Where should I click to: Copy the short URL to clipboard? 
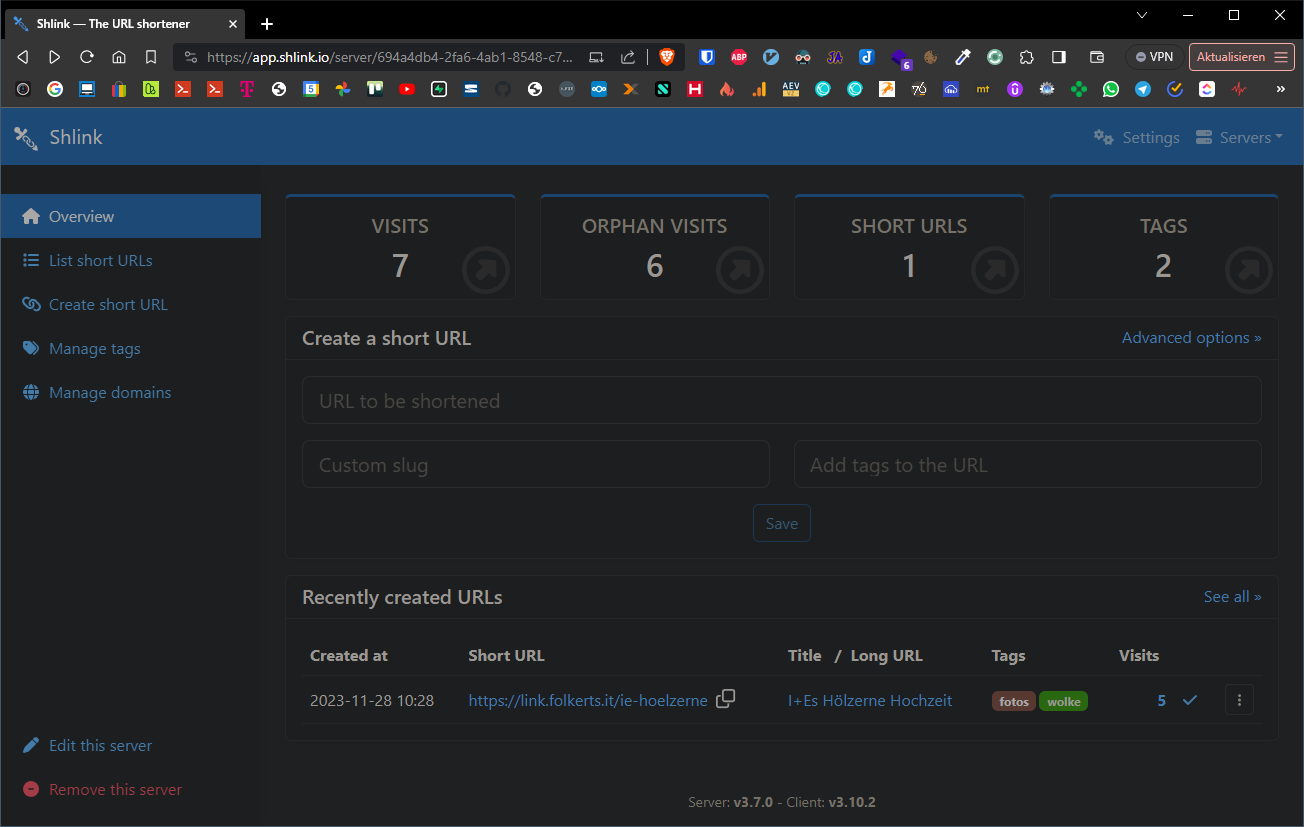(726, 699)
